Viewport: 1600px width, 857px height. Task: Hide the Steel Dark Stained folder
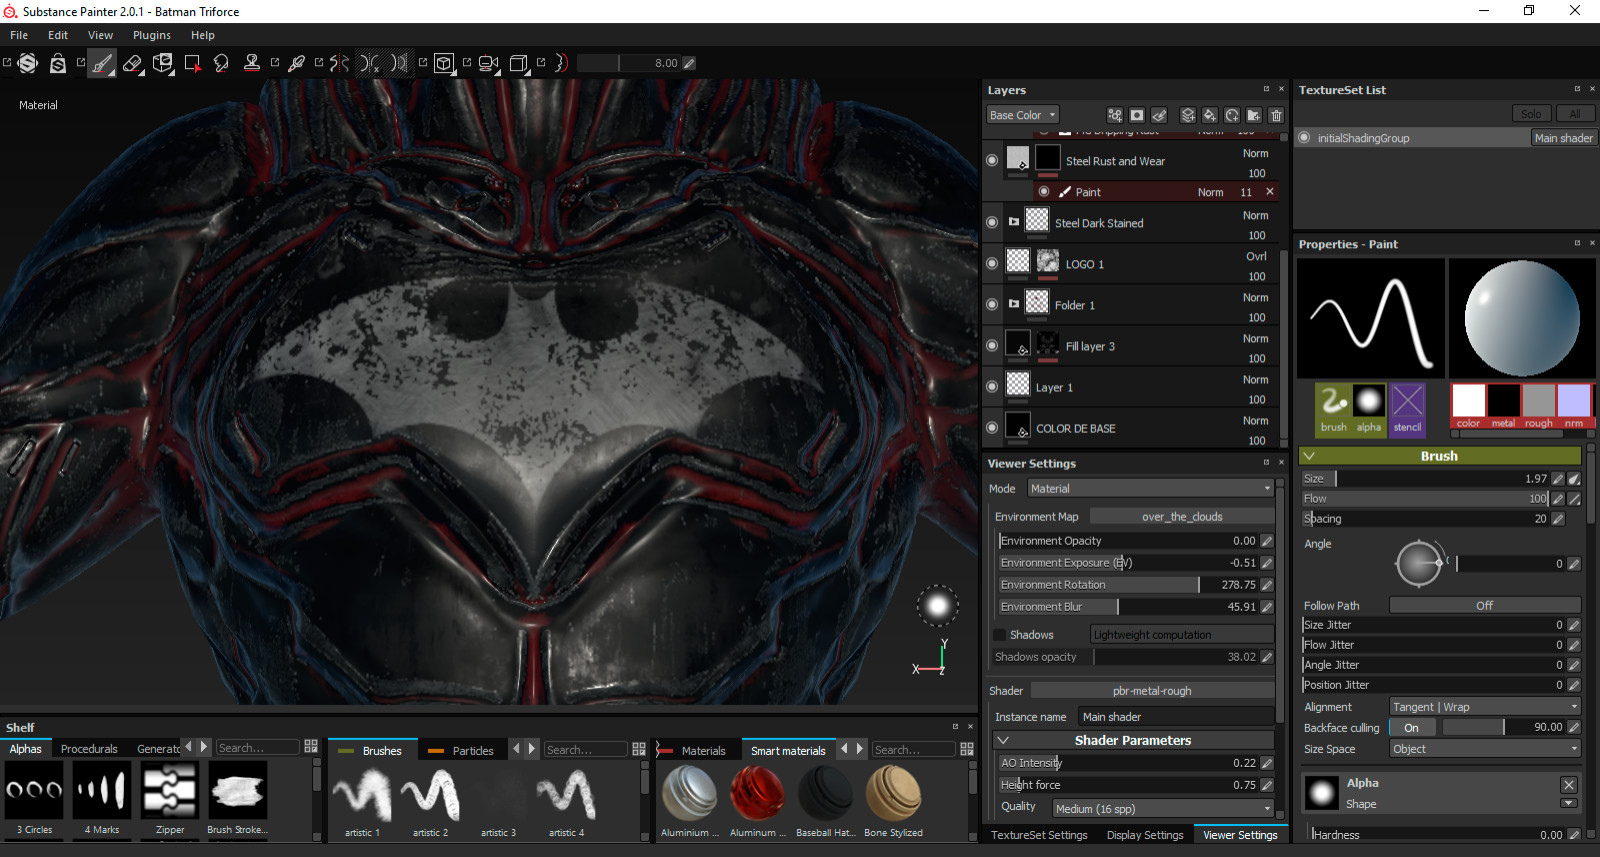pyautogui.click(x=992, y=222)
